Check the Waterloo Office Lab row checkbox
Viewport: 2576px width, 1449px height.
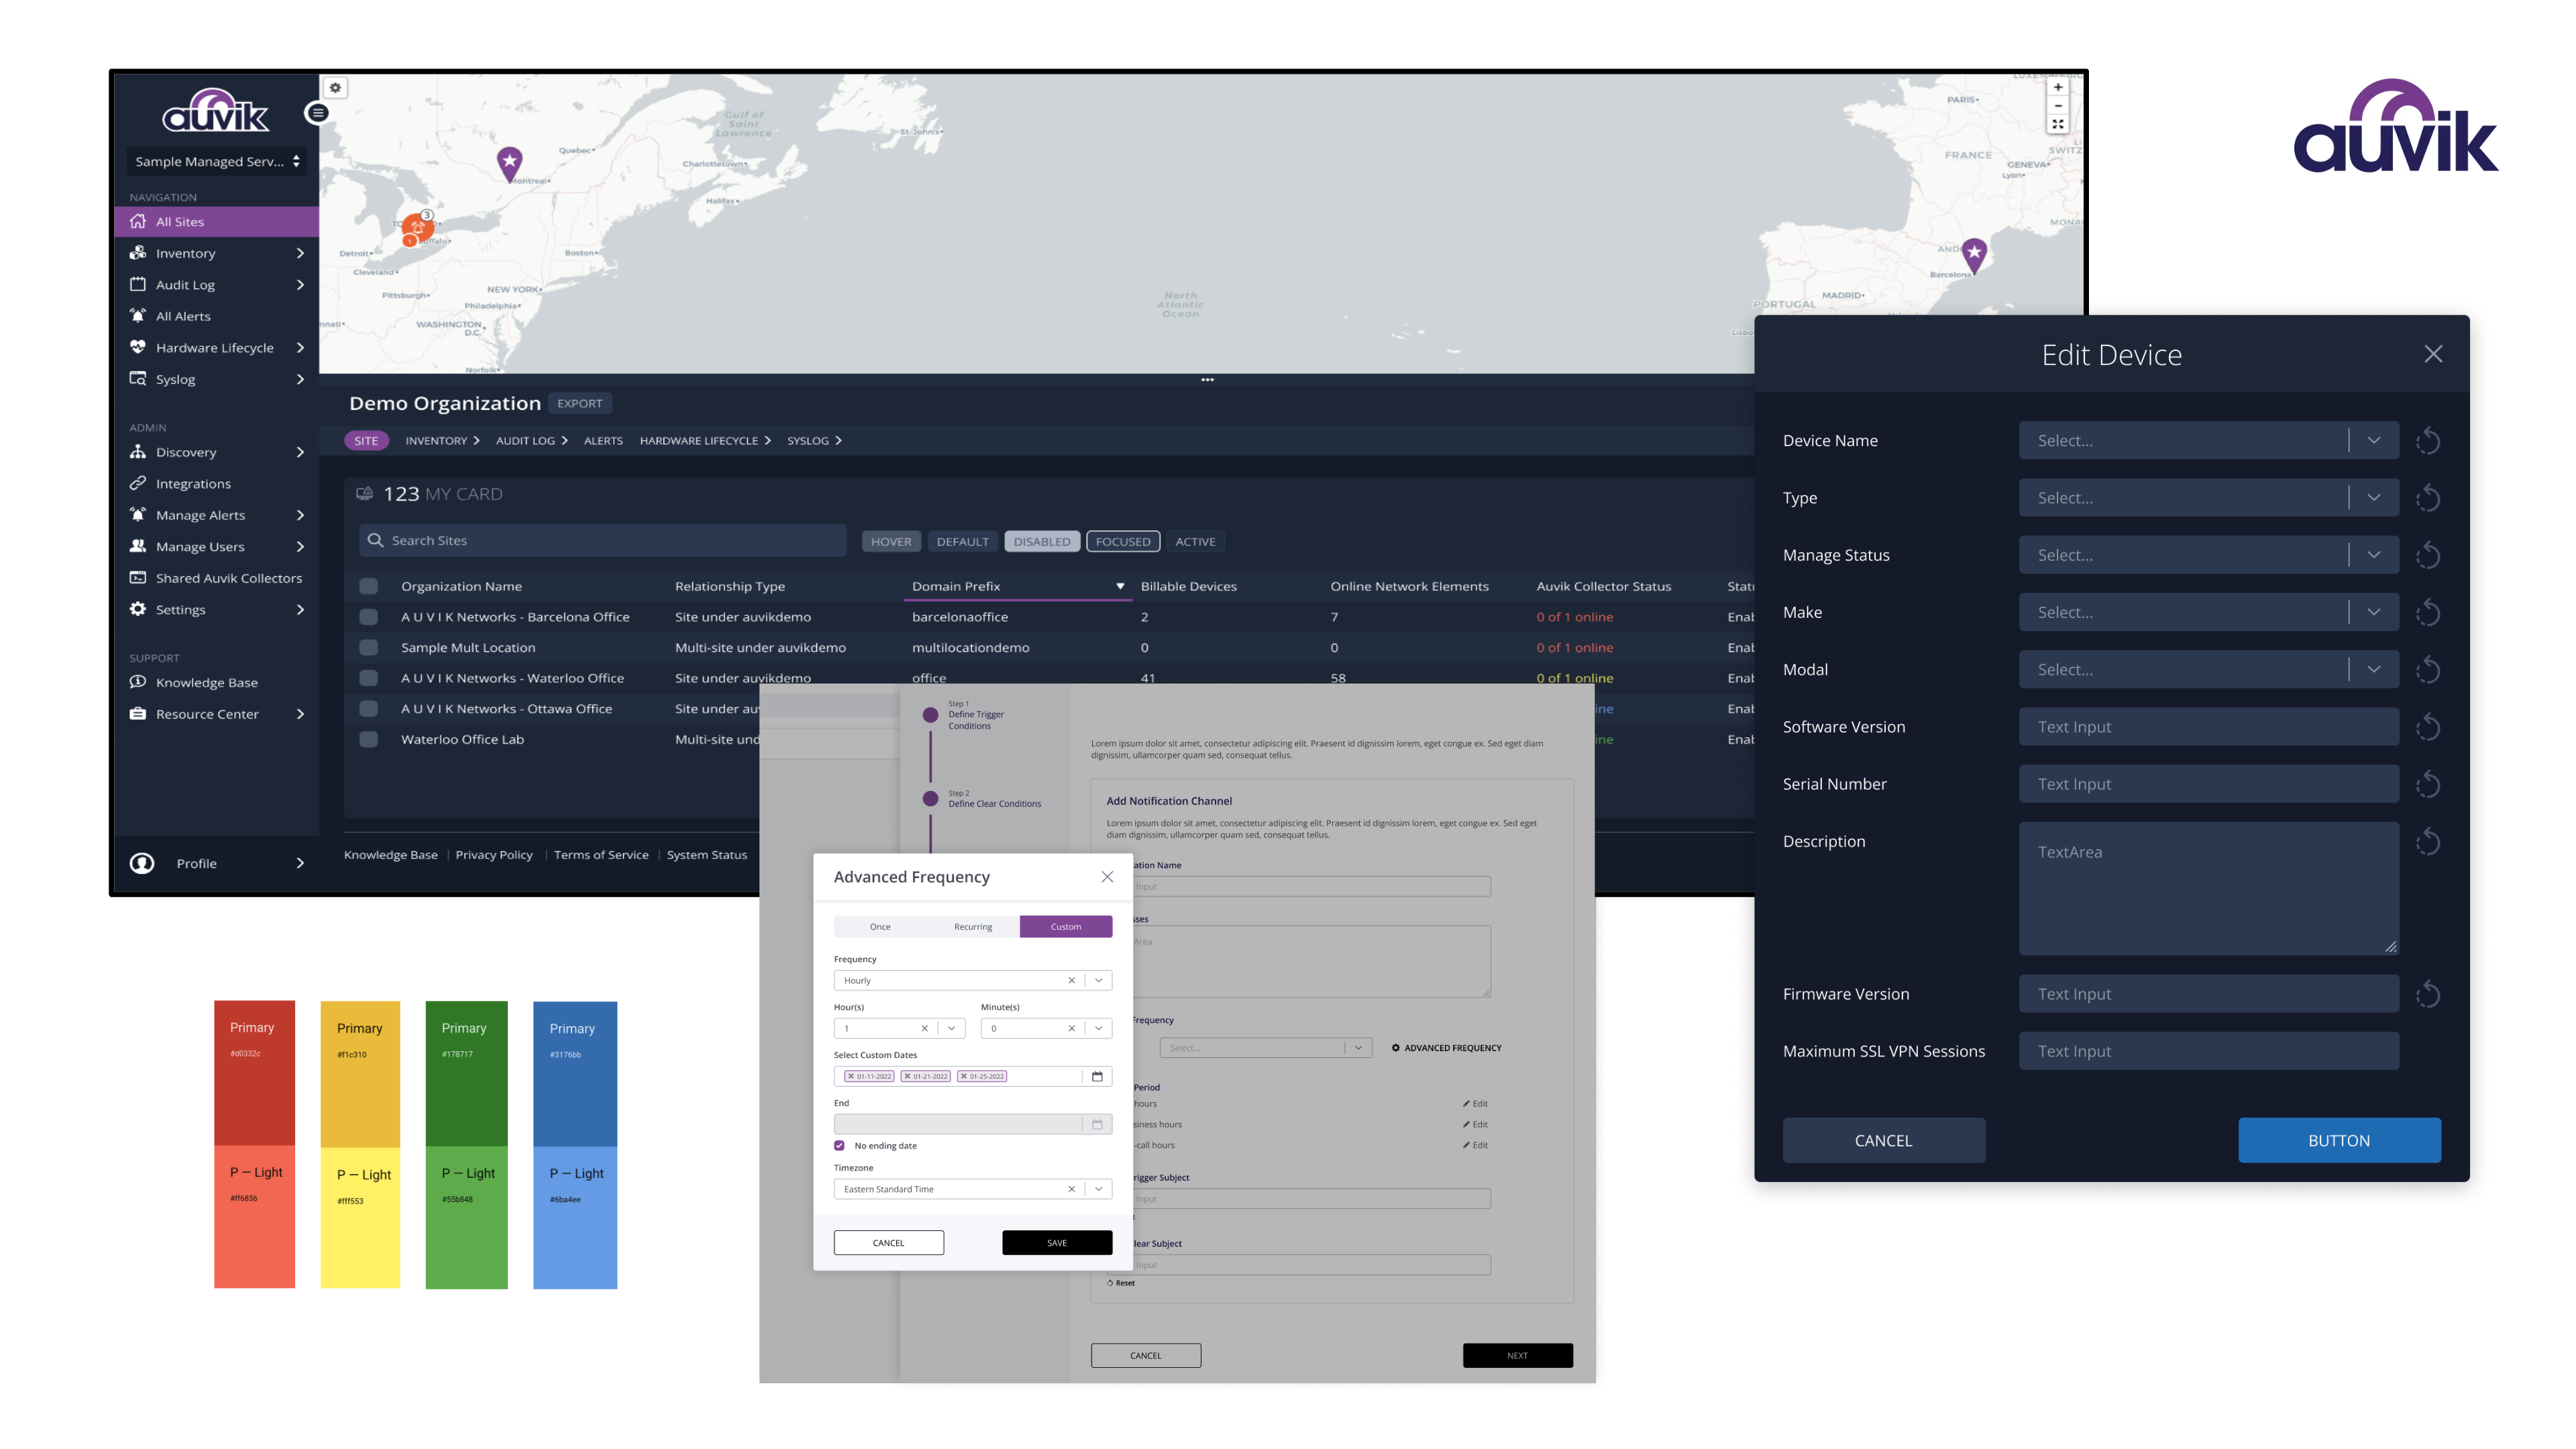point(369,740)
